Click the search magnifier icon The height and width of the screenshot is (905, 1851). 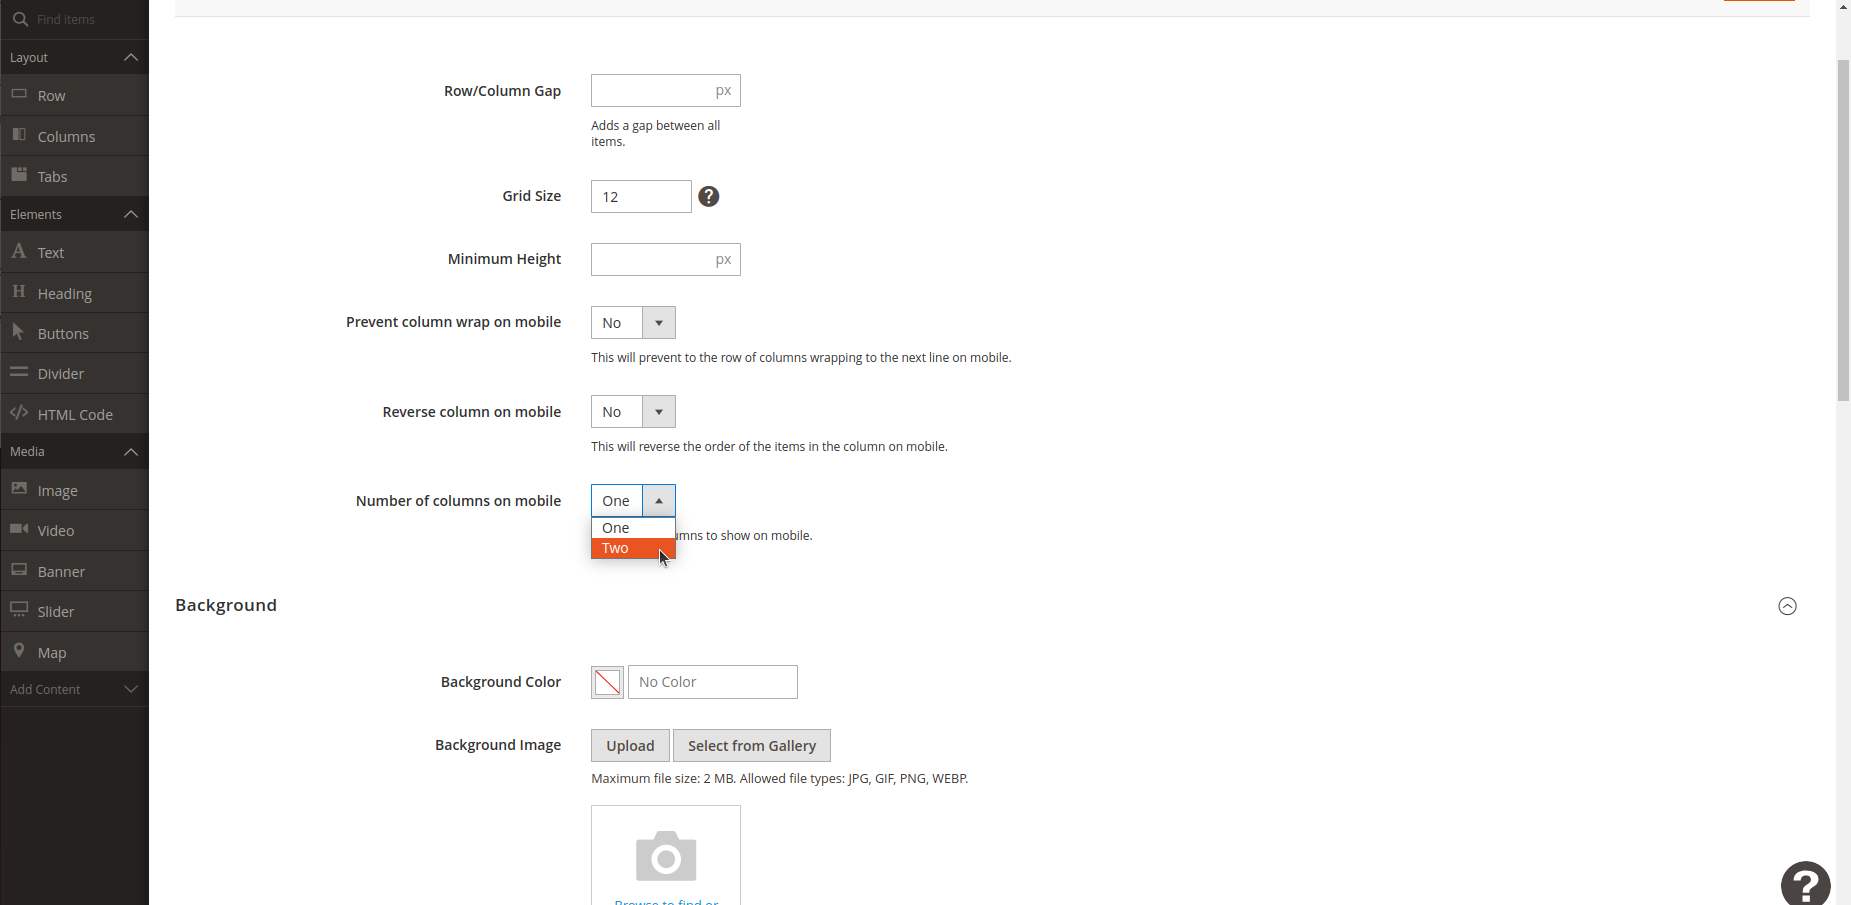(x=20, y=19)
